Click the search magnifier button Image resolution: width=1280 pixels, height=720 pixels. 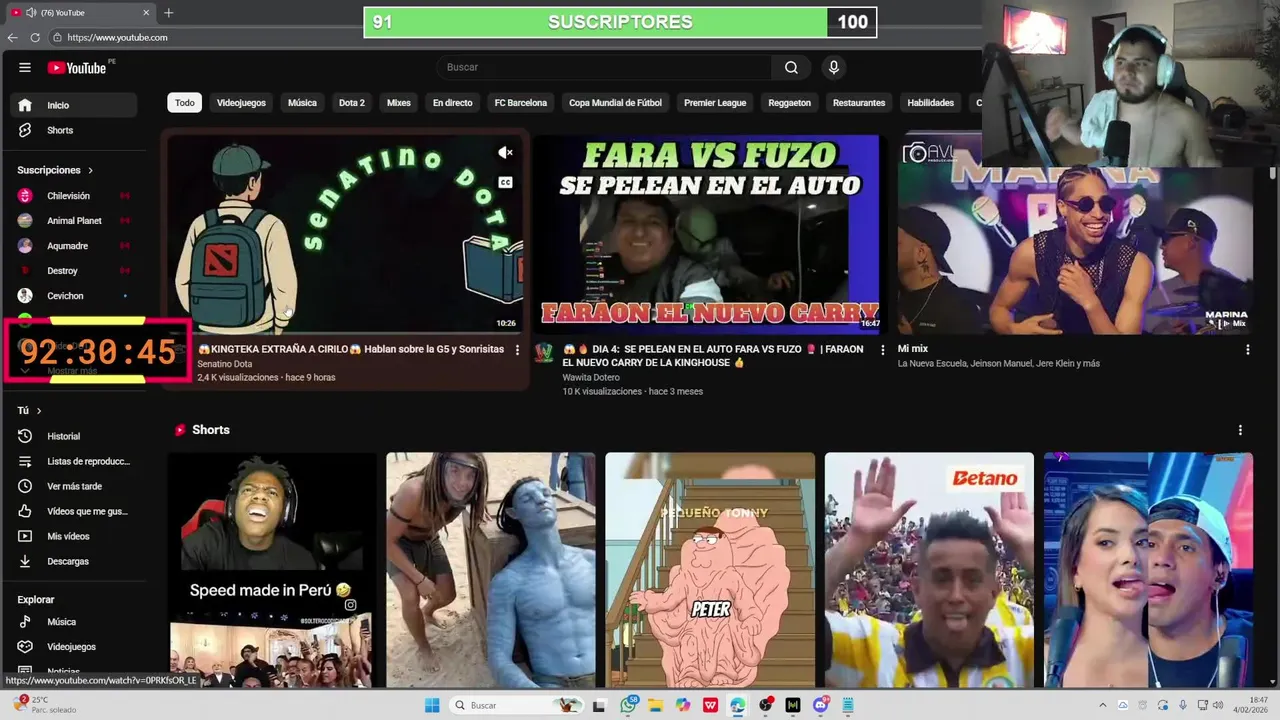[791, 67]
